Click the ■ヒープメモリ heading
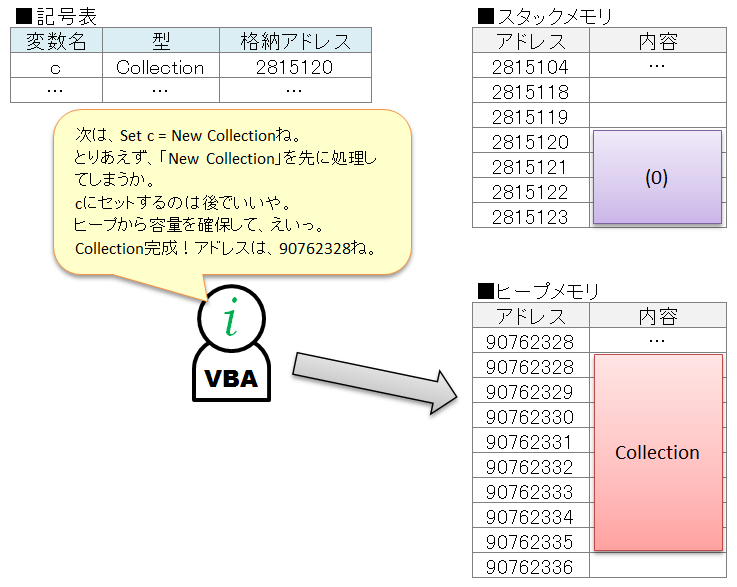 tap(538, 291)
